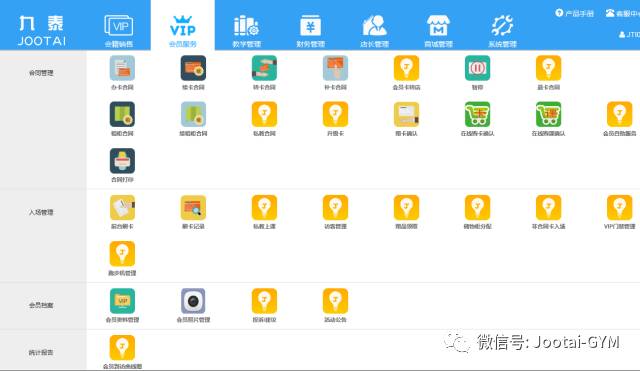Open 跑步机管理 lightbulb icon
Screen dimensions: 640x371
[x=122, y=254]
